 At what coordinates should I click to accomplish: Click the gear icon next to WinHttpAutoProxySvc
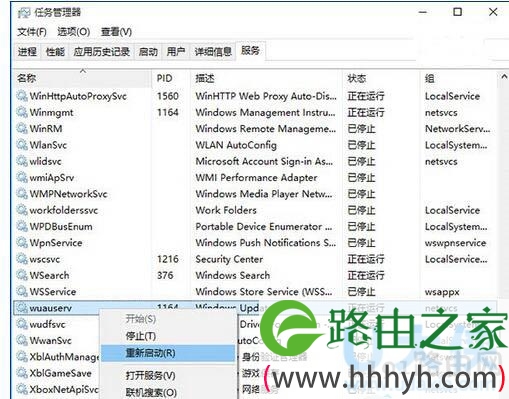pyautogui.click(x=22, y=96)
